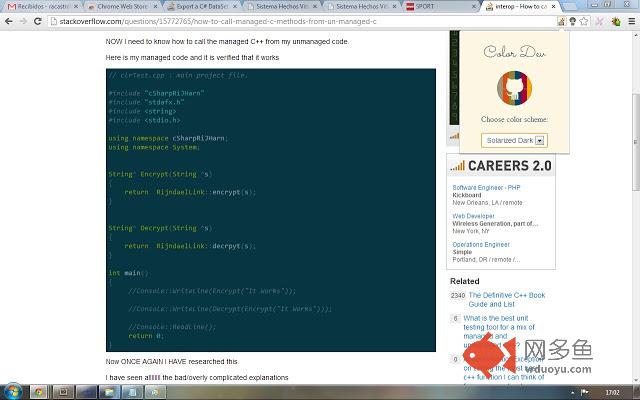This screenshot has width=640, height=400.
Task: Close the SPORT tab
Action: click(473, 7)
